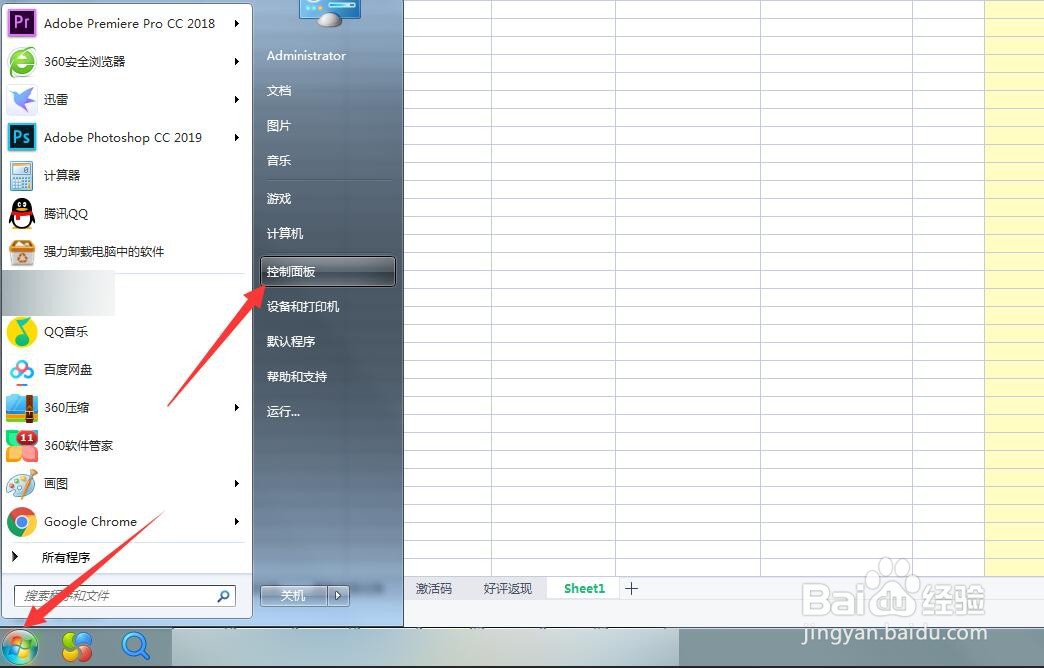Launch 360安全浏览器 browser icon
The width and height of the screenshot is (1044, 668).
tap(21, 61)
